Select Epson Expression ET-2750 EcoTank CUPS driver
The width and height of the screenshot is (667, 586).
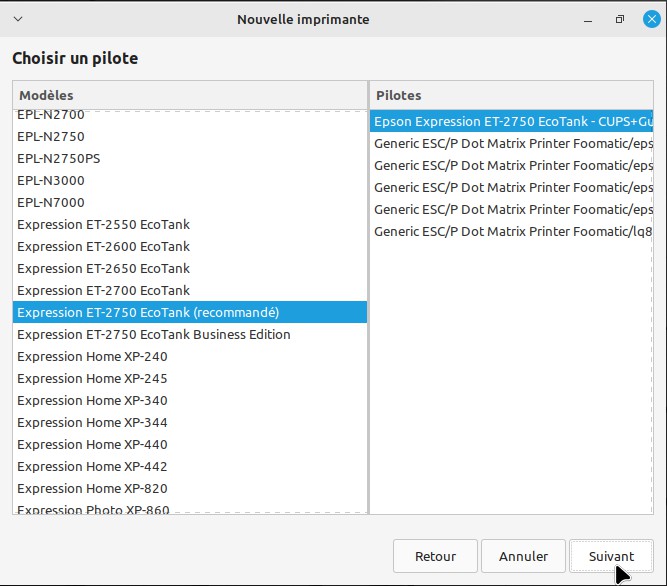(x=511, y=122)
